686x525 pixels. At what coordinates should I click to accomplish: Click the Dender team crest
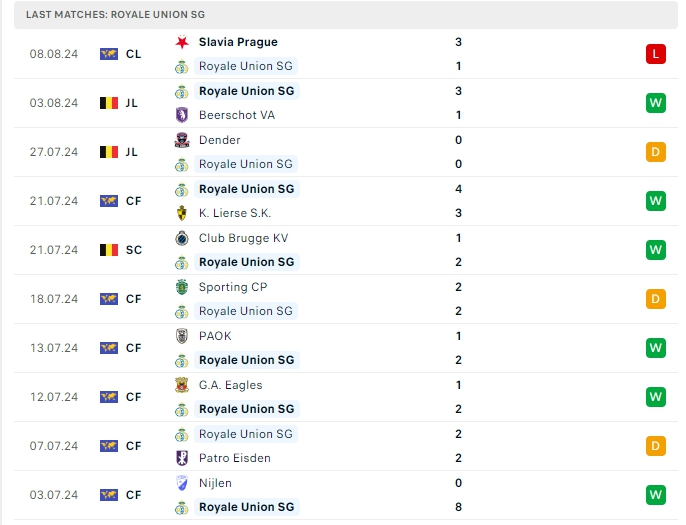point(182,140)
